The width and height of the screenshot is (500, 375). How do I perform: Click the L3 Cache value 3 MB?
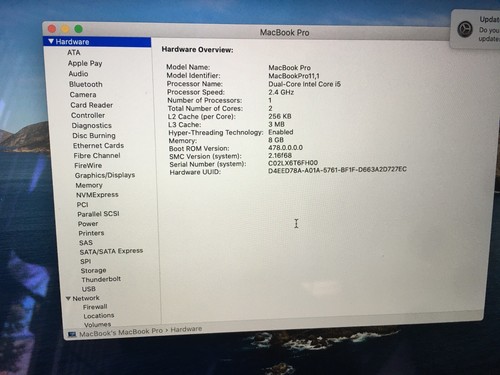point(277,124)
